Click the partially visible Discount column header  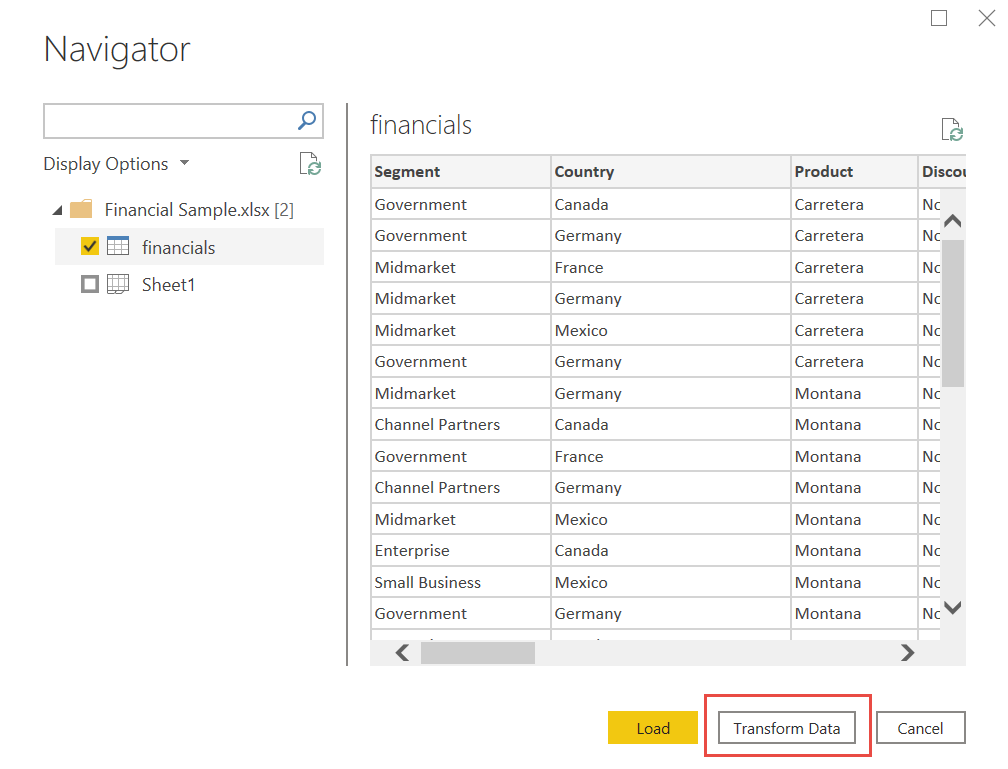coord(942,172)
